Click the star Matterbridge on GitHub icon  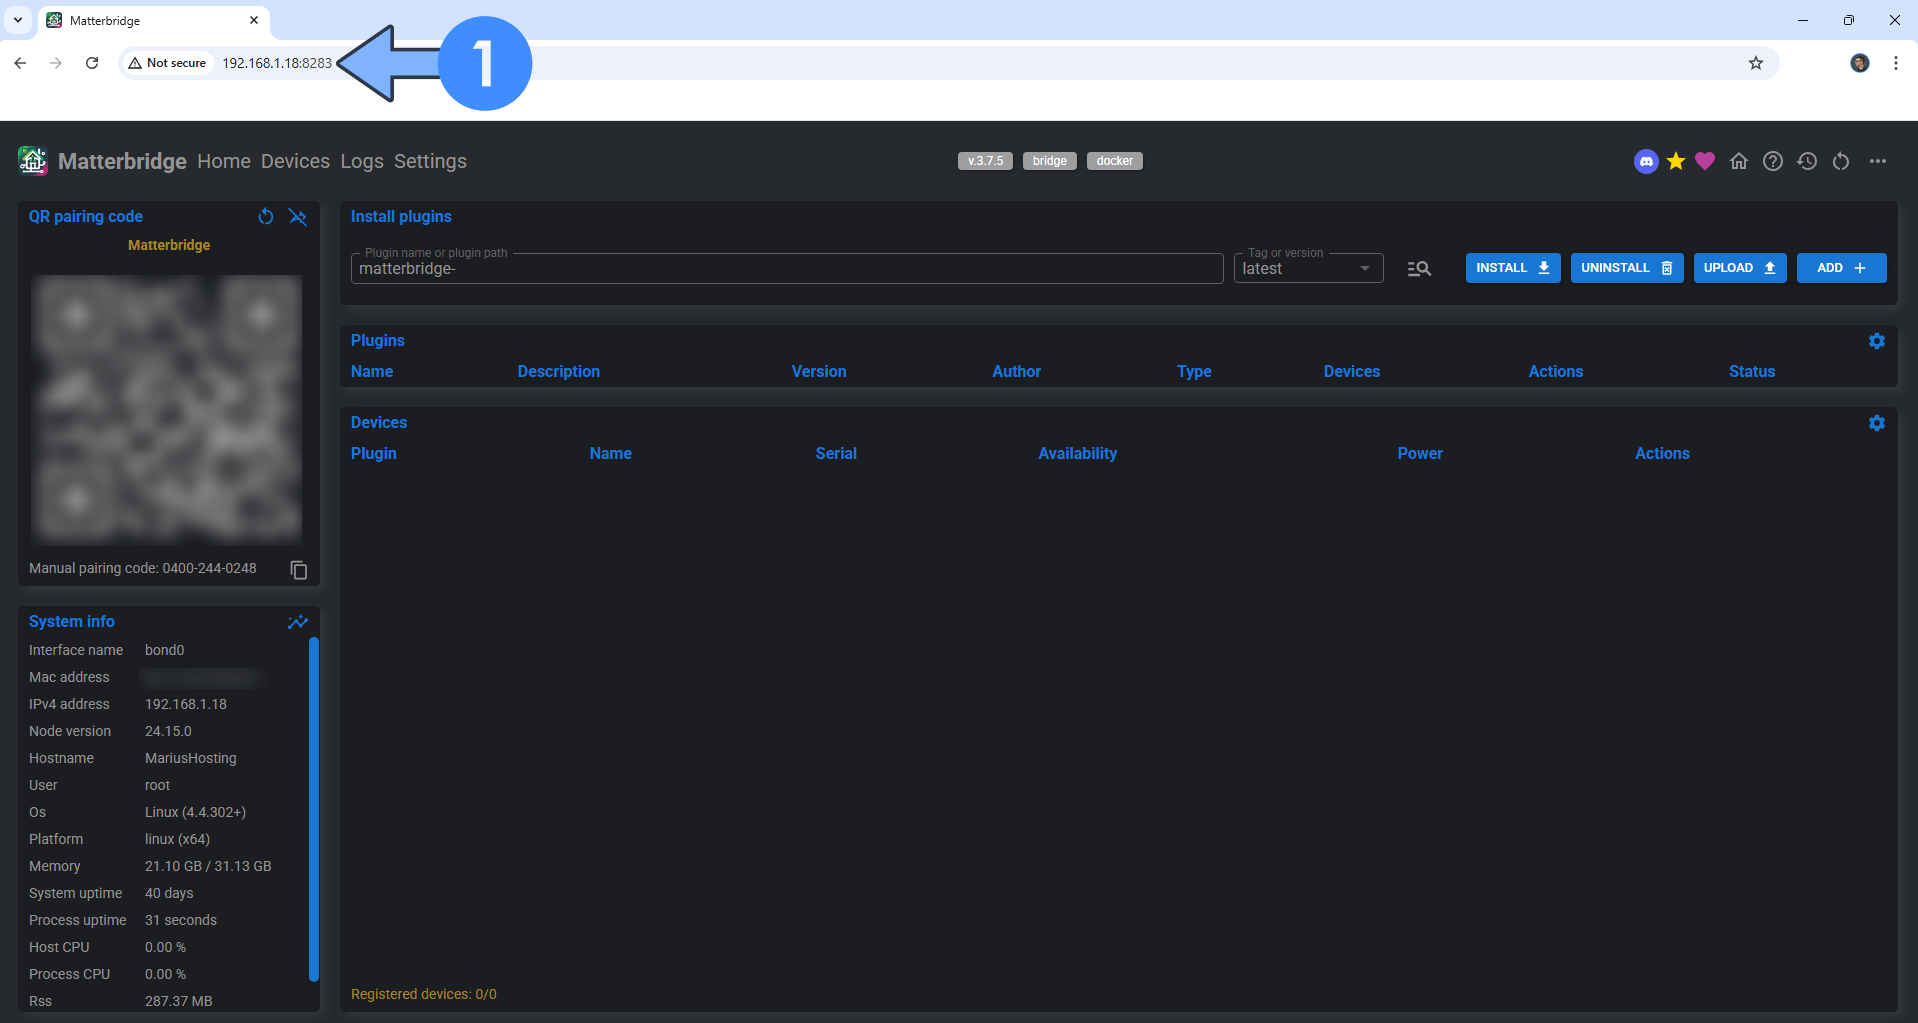click(1677, 161)
